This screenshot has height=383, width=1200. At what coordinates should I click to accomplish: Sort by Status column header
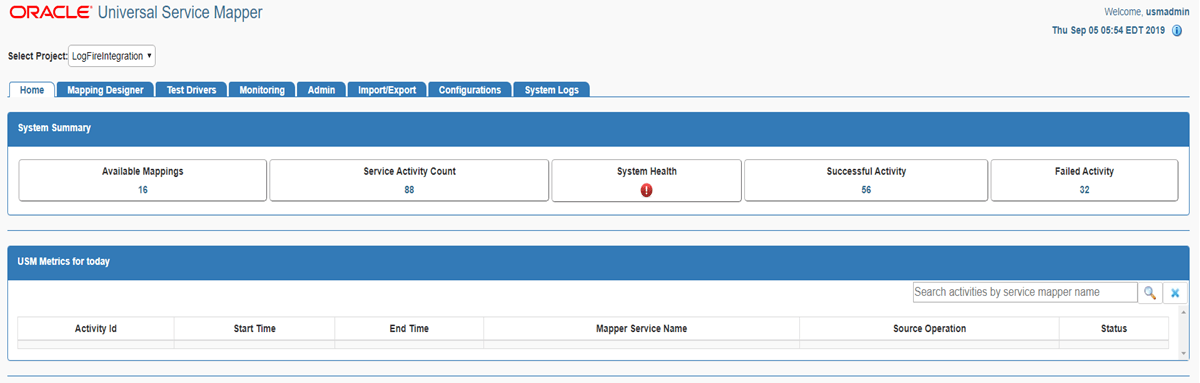(1114, 328)
